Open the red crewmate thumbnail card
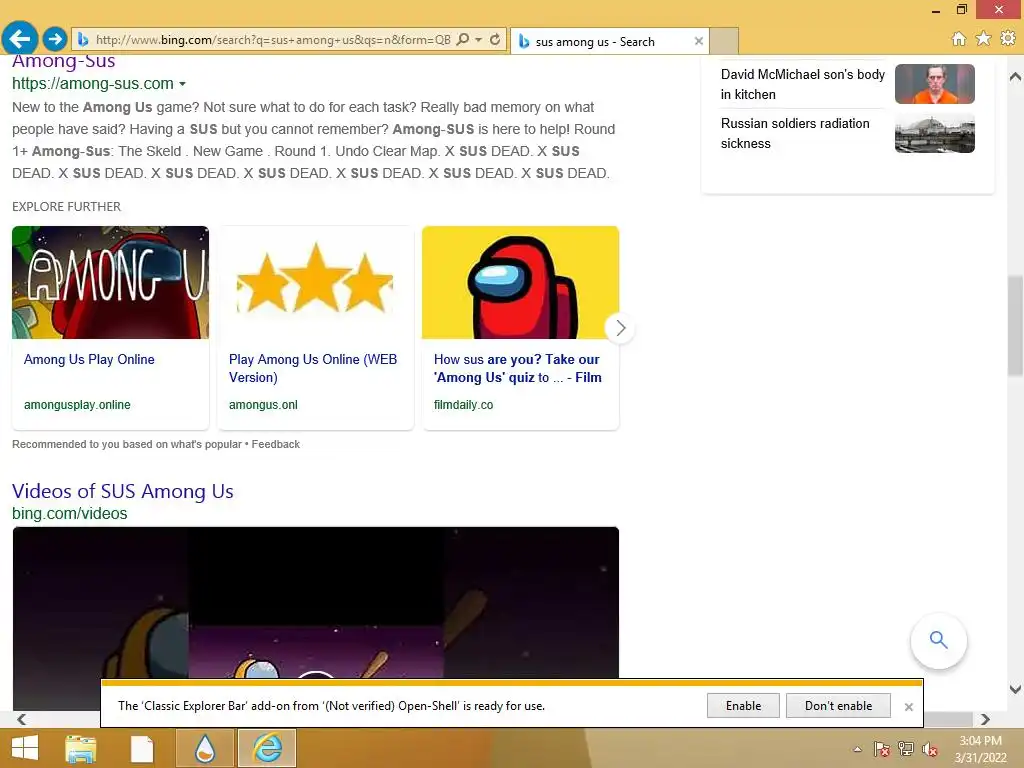1024x768 pixels. pyautogui.click(x=520, y=282)
